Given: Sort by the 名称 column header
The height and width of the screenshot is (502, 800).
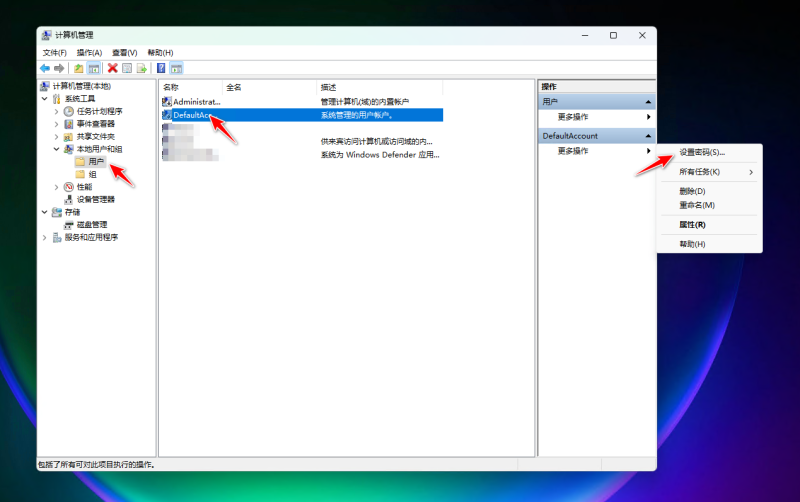Looking at the screenshot, I should (x=191, y=87).
